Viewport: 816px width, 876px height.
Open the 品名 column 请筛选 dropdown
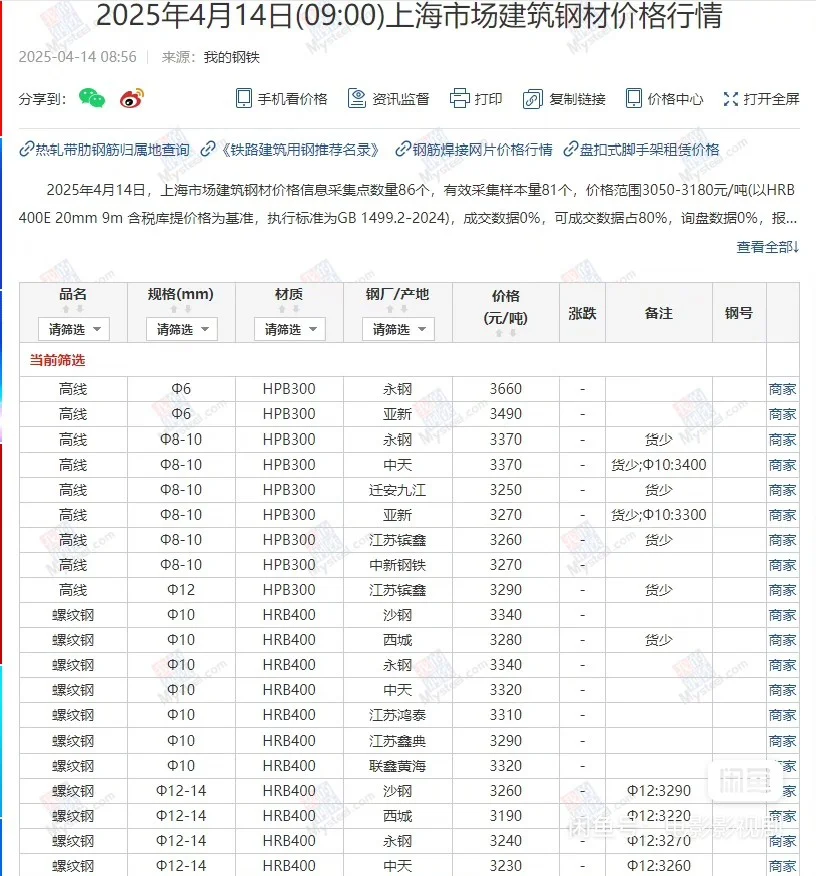[x=73, y=328]
